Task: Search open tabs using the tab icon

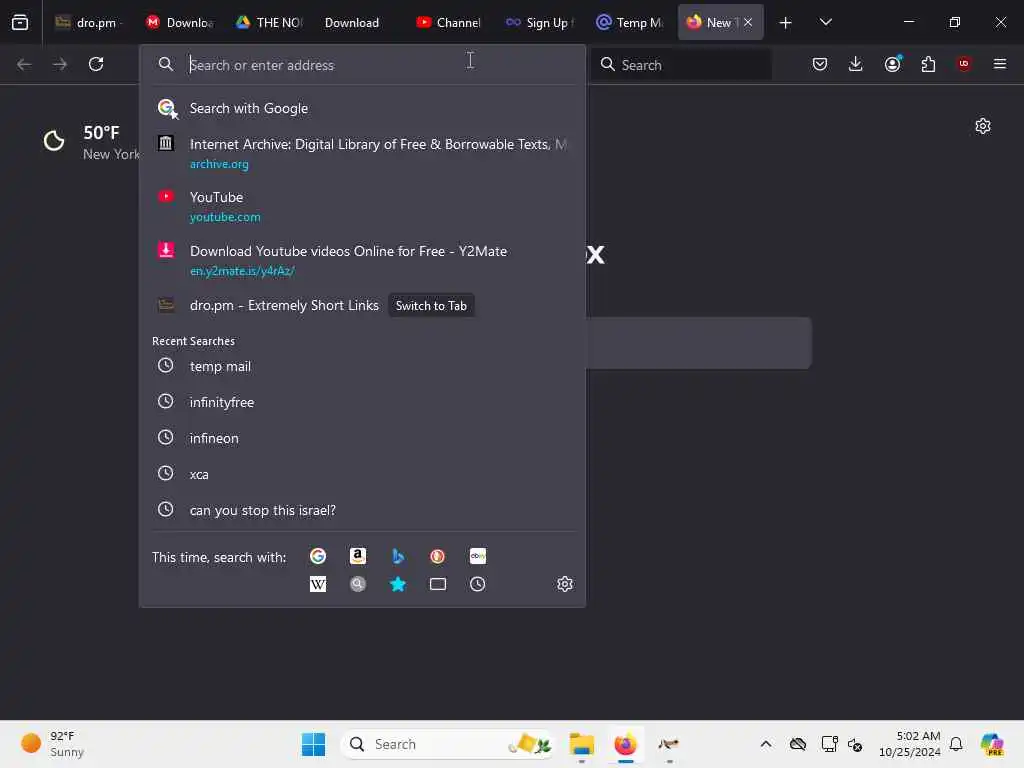Action: tap(438, 584)
